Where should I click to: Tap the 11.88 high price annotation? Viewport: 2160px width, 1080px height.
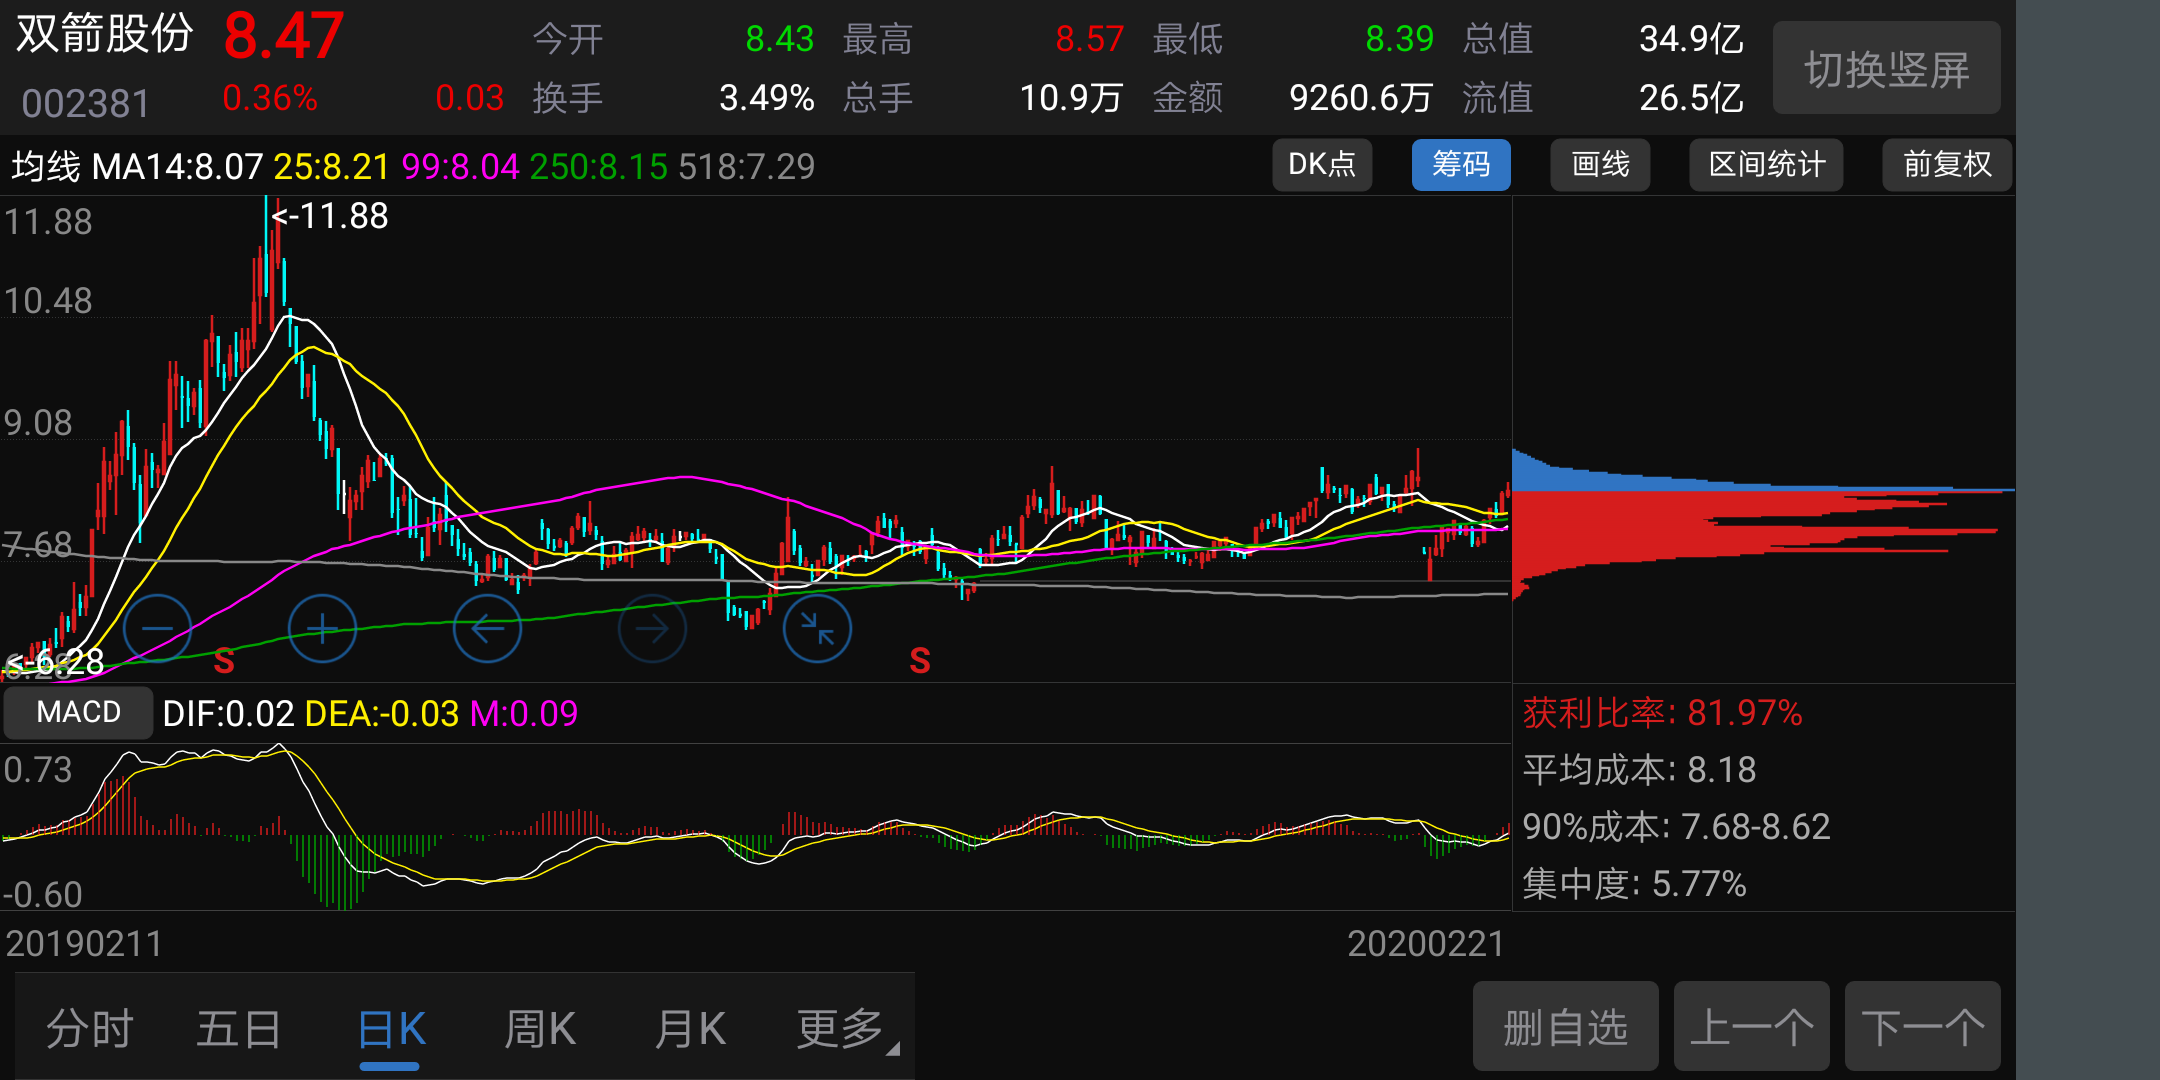[x=329, y=215]
